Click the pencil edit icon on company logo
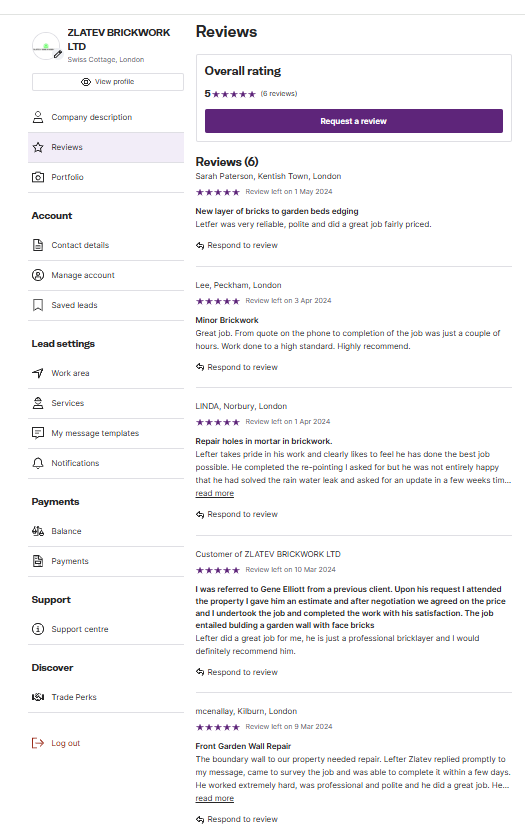 click(x=57, y=54)
